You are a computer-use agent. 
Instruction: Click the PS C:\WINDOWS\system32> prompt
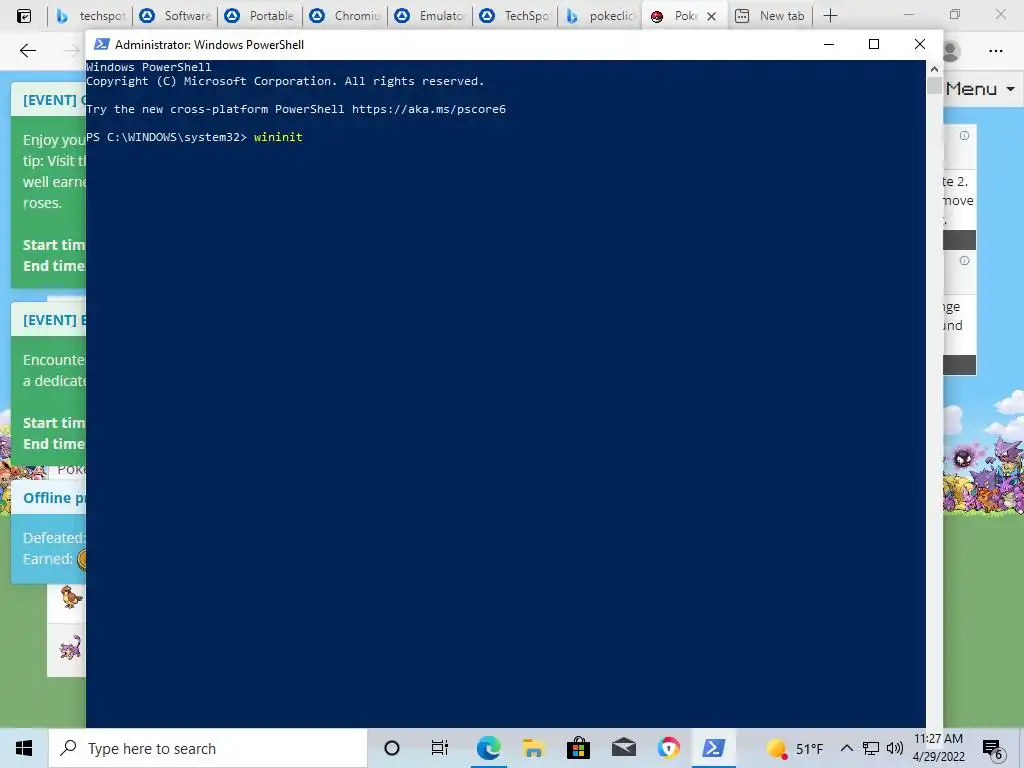click(x=167, y=137)
